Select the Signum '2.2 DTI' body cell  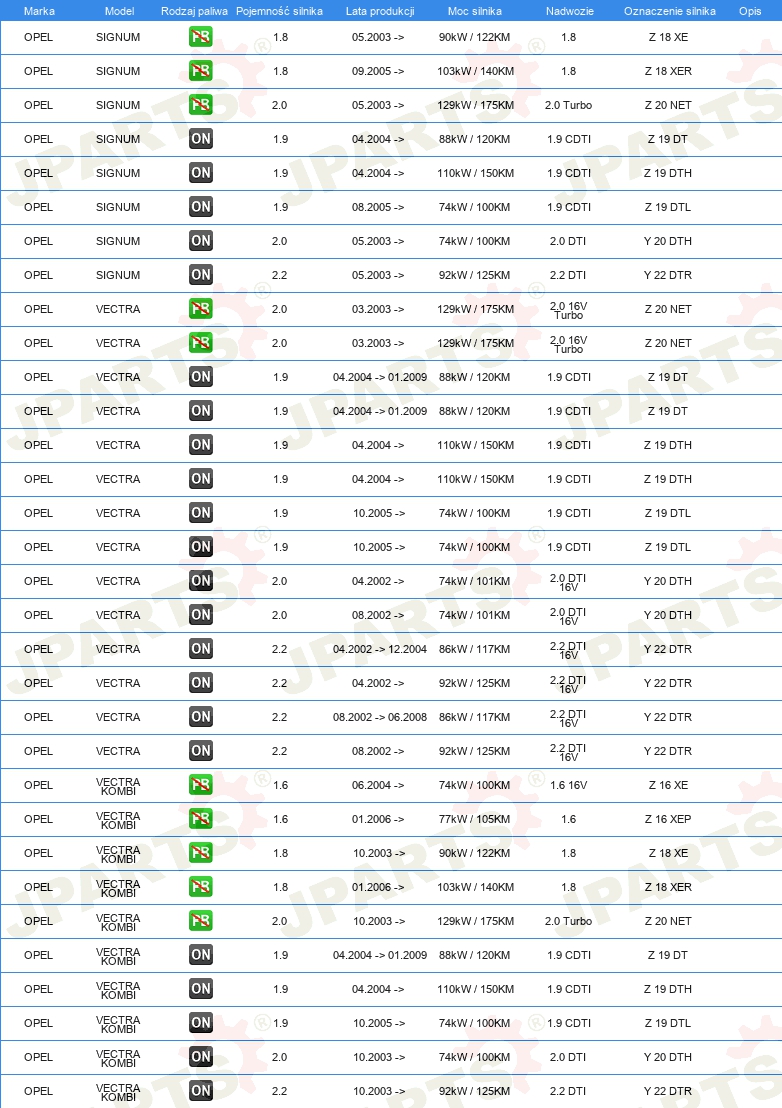click(x=569, y=275)
